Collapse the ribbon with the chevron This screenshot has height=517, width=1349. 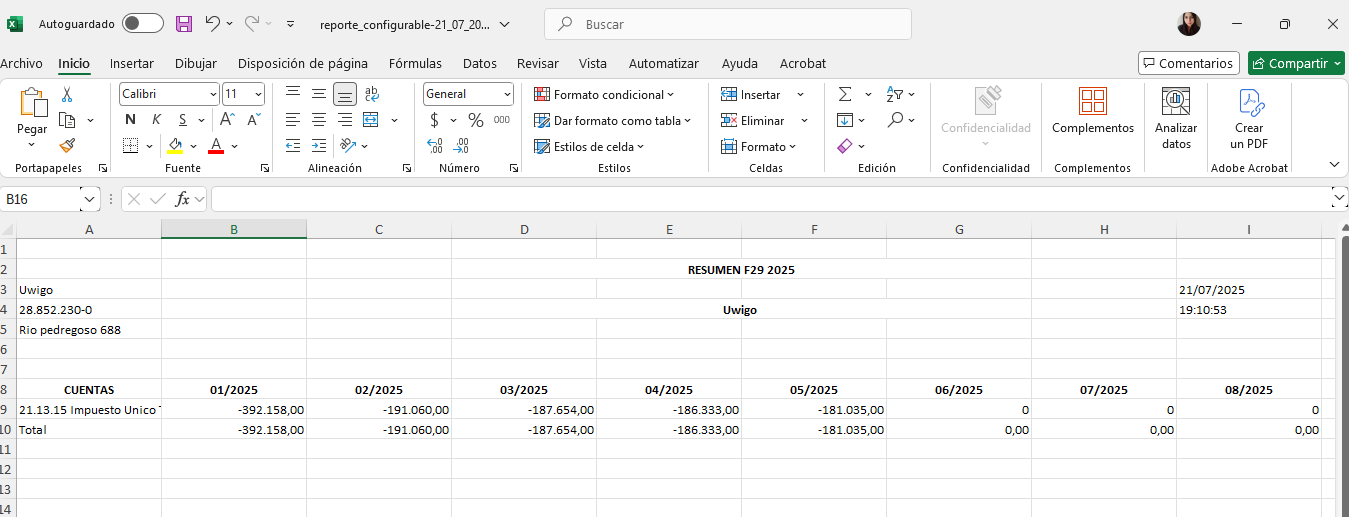[1334, 164]
